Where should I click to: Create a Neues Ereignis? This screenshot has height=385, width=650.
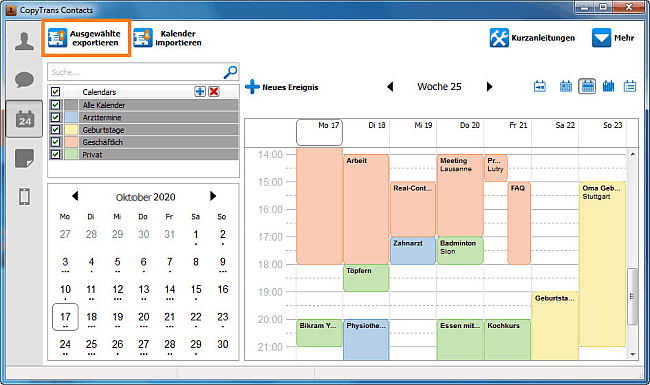282,87
